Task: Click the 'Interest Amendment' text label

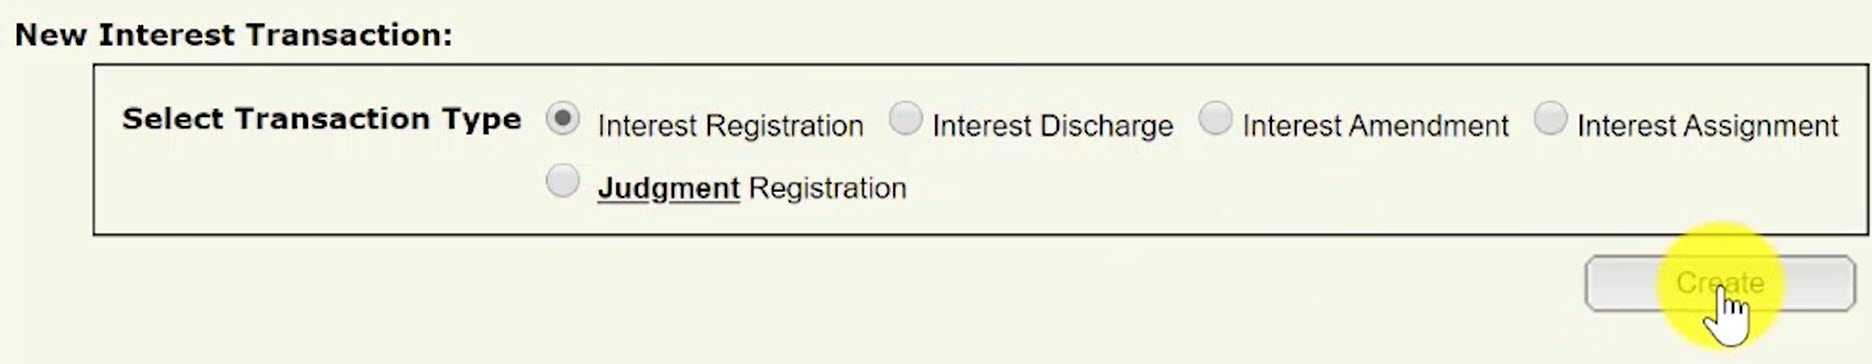Action: pyautogui.click(x=1375, y=126)
